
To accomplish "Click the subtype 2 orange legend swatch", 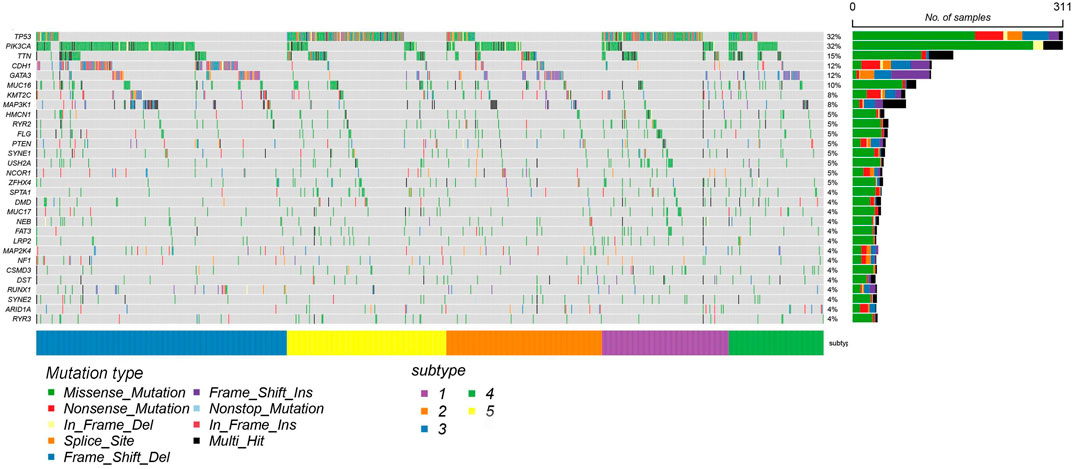I will tap(425, 411).
